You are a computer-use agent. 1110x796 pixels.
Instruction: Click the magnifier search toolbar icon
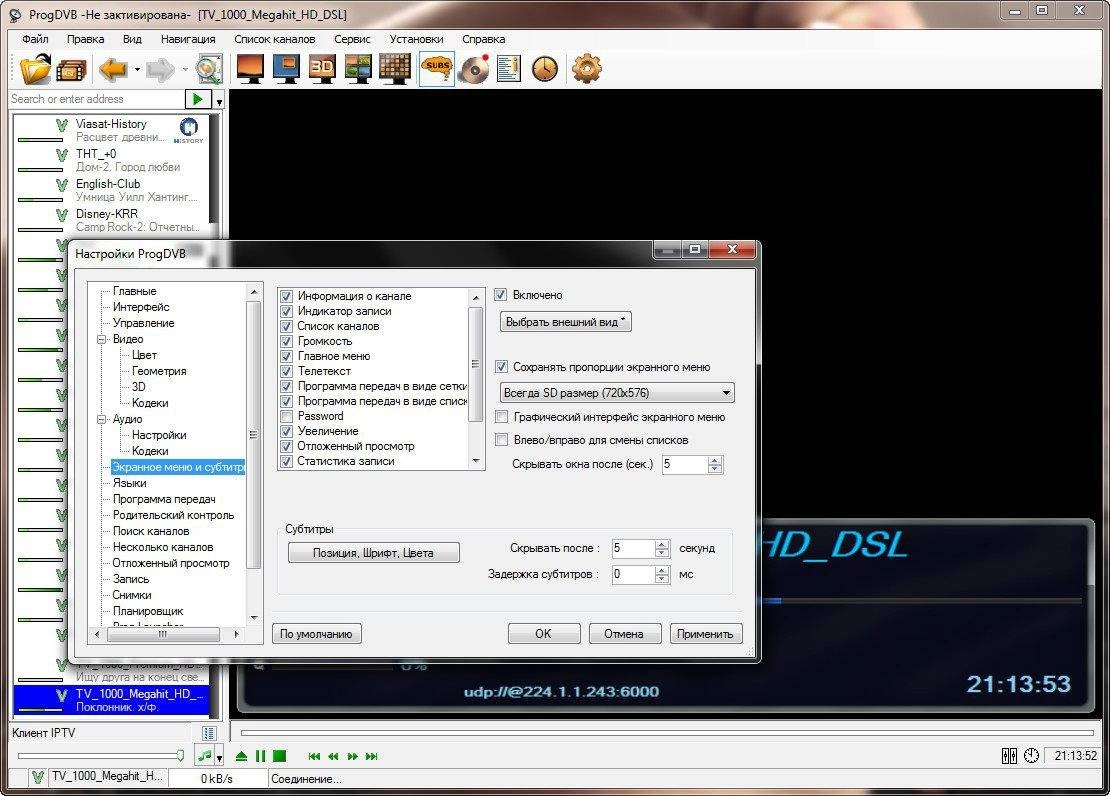point(209,69)
